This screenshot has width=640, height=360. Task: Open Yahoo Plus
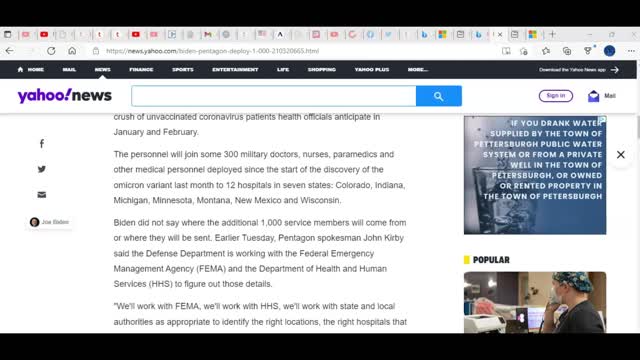click(372, 70)
